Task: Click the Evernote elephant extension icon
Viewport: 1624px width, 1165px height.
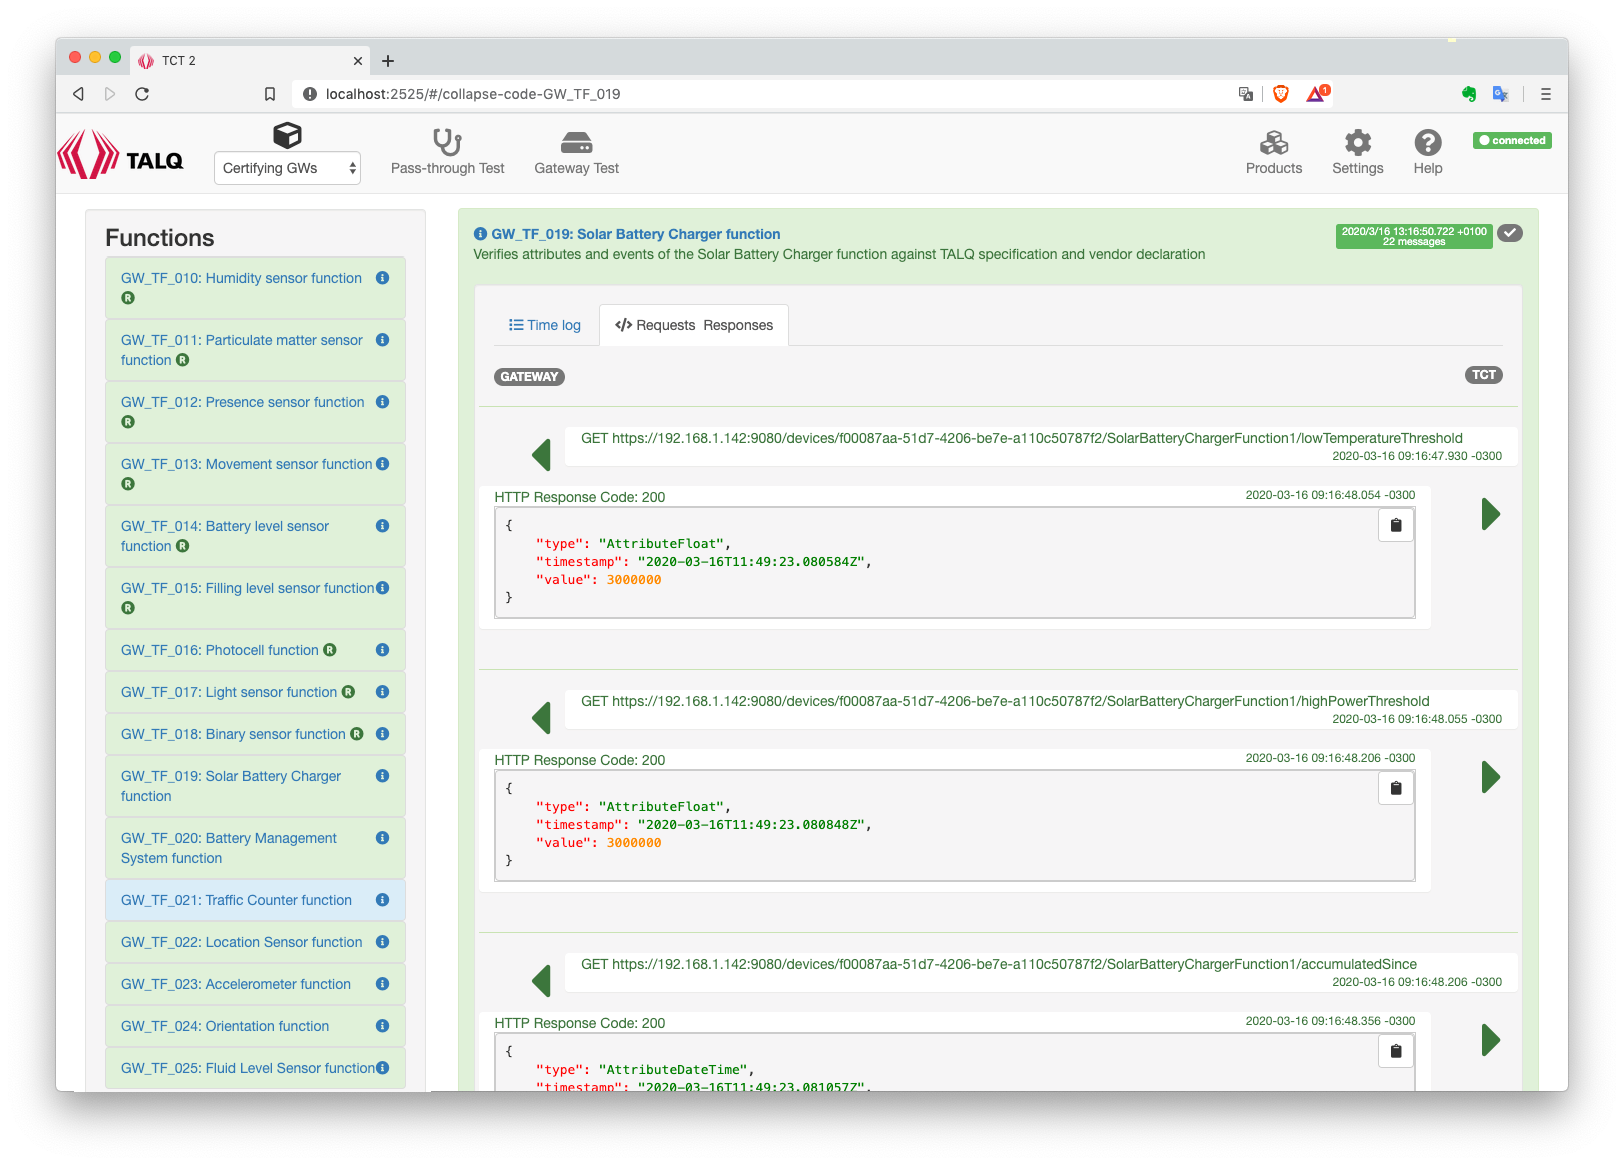Action: [1468, 94]
